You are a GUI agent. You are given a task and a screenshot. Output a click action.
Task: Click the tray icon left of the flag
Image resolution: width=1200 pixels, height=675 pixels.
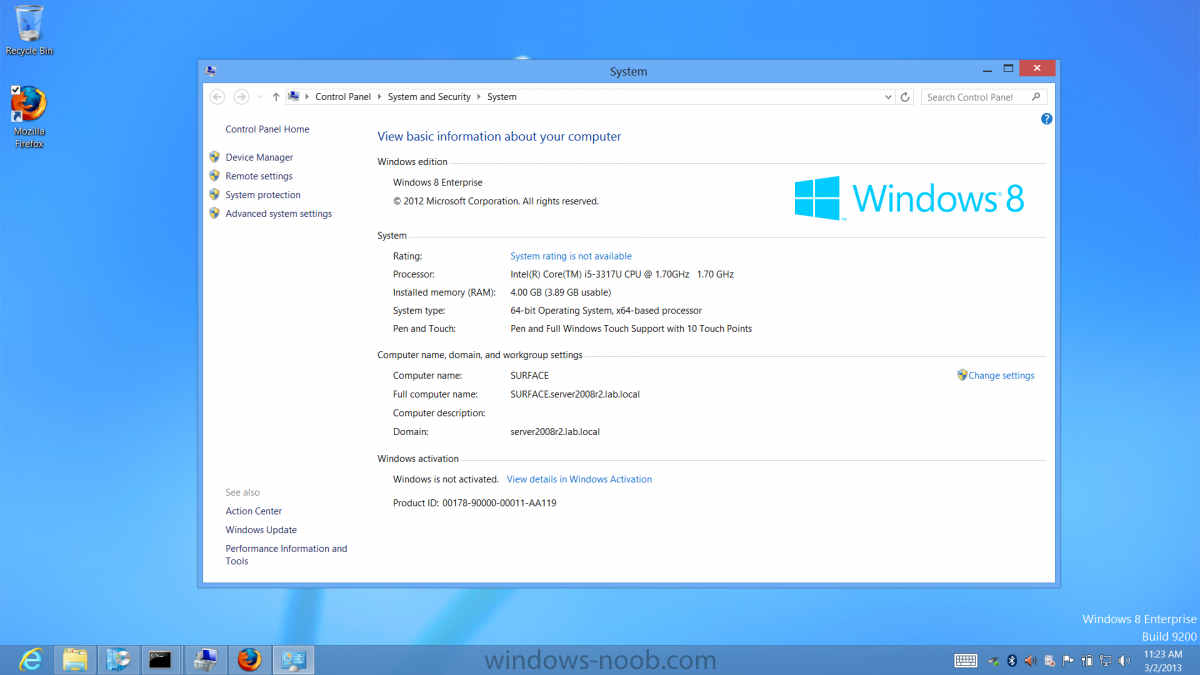(1049, 661)
